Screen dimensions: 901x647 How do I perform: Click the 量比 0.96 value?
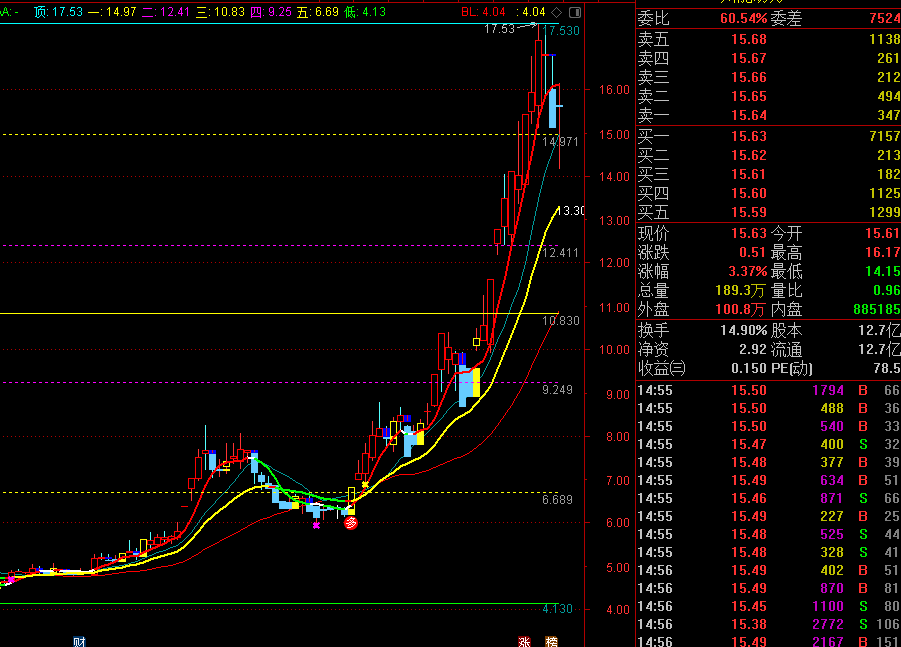tap(887, 290)
